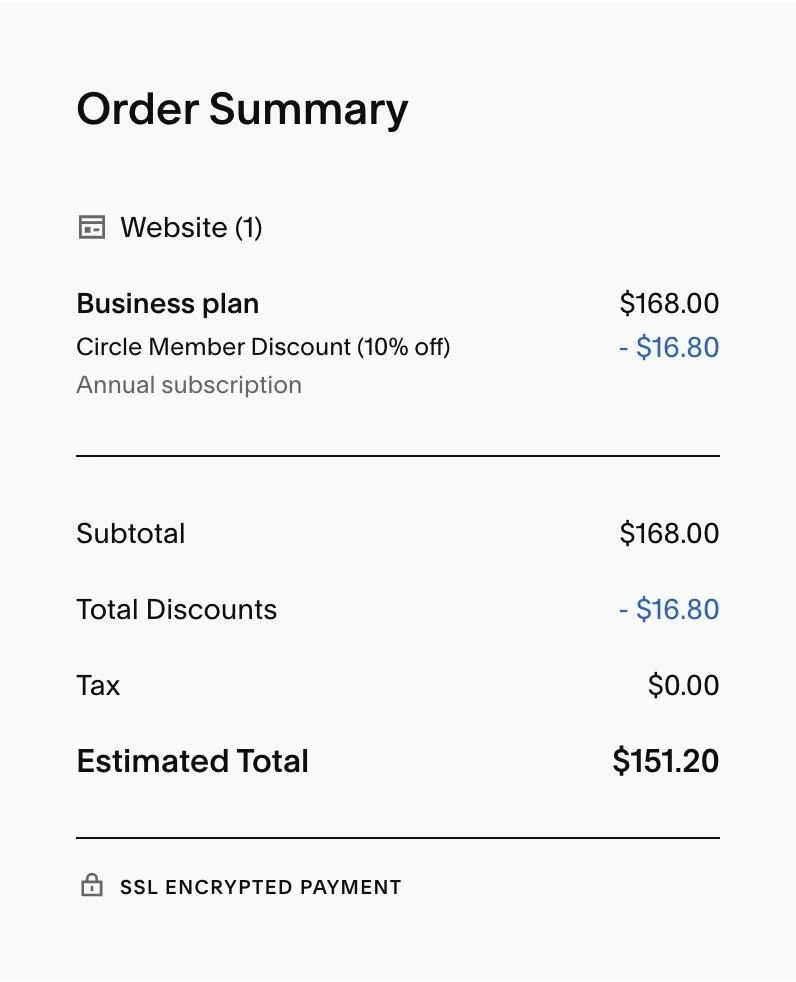Image resolution: width=796 pixels, height=982 pixels.
Task: Click the Subtotal $168.00 amount
Action: tap(669, 533)
